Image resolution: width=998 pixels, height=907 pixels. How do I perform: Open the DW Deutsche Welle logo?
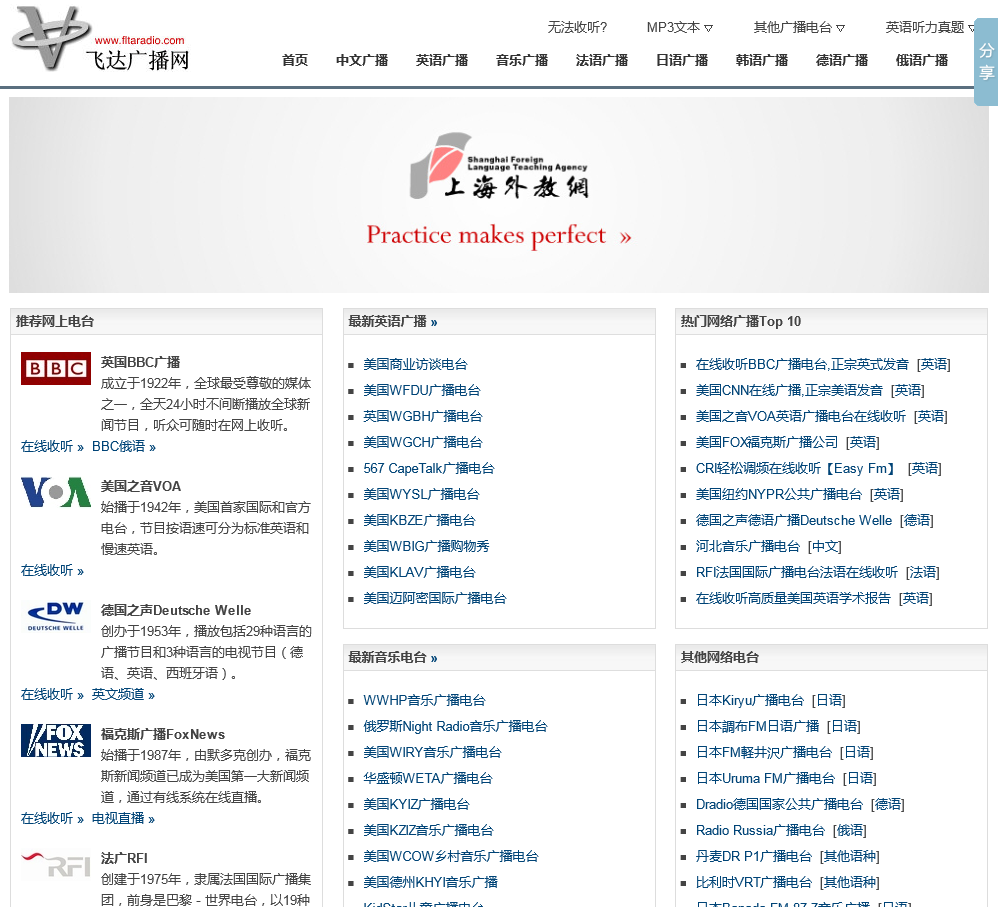pos(56,616)
